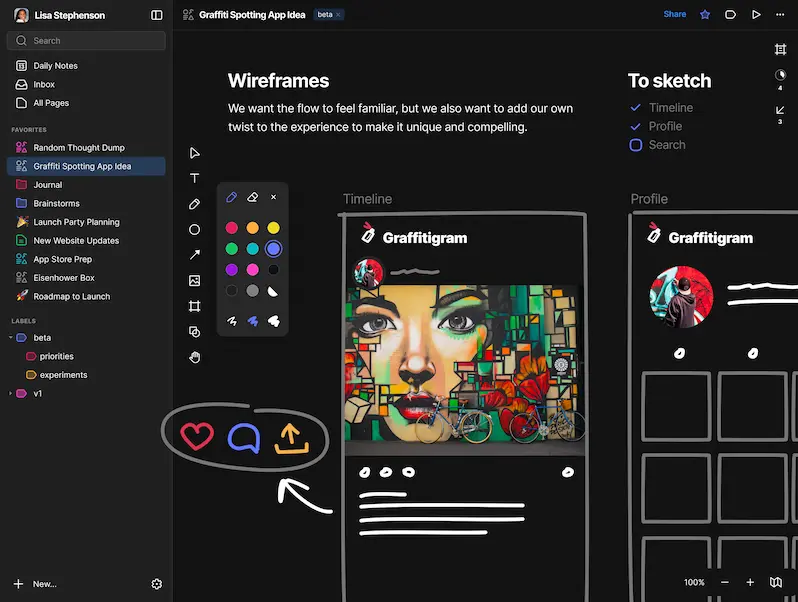Viewport: 798px width, 602px height.
Task: Select the layered shapes tool
Action: pos(194,332)
